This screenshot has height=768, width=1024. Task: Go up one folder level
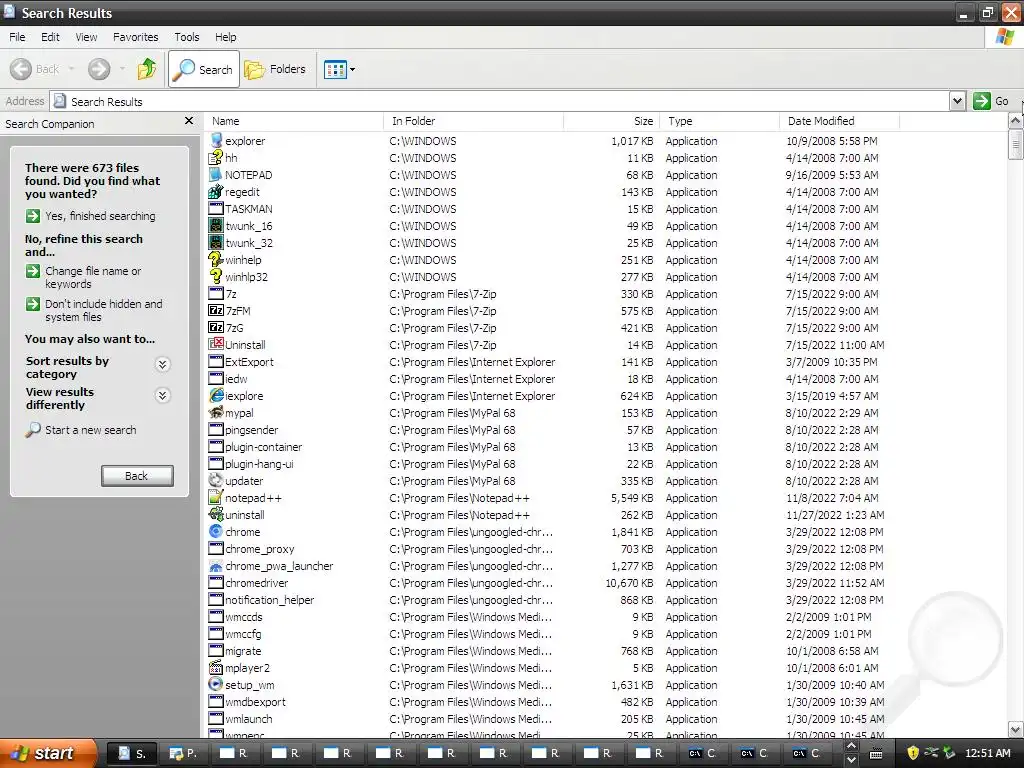tap(147, 69)
